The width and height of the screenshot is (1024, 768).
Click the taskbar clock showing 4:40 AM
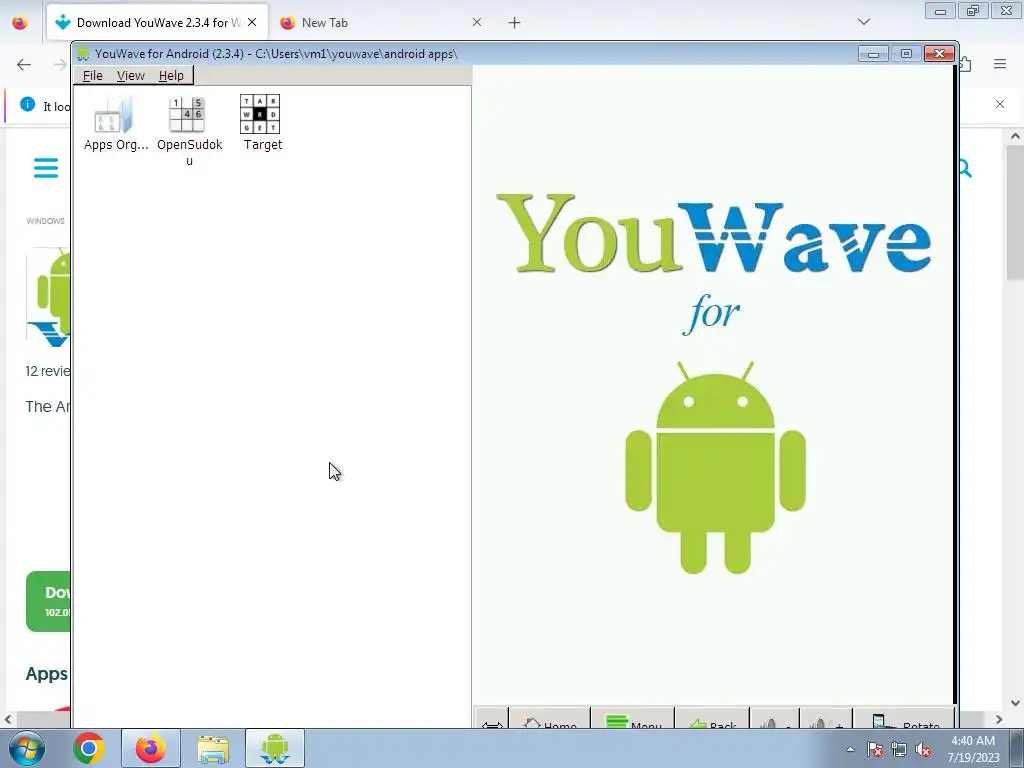973,748
